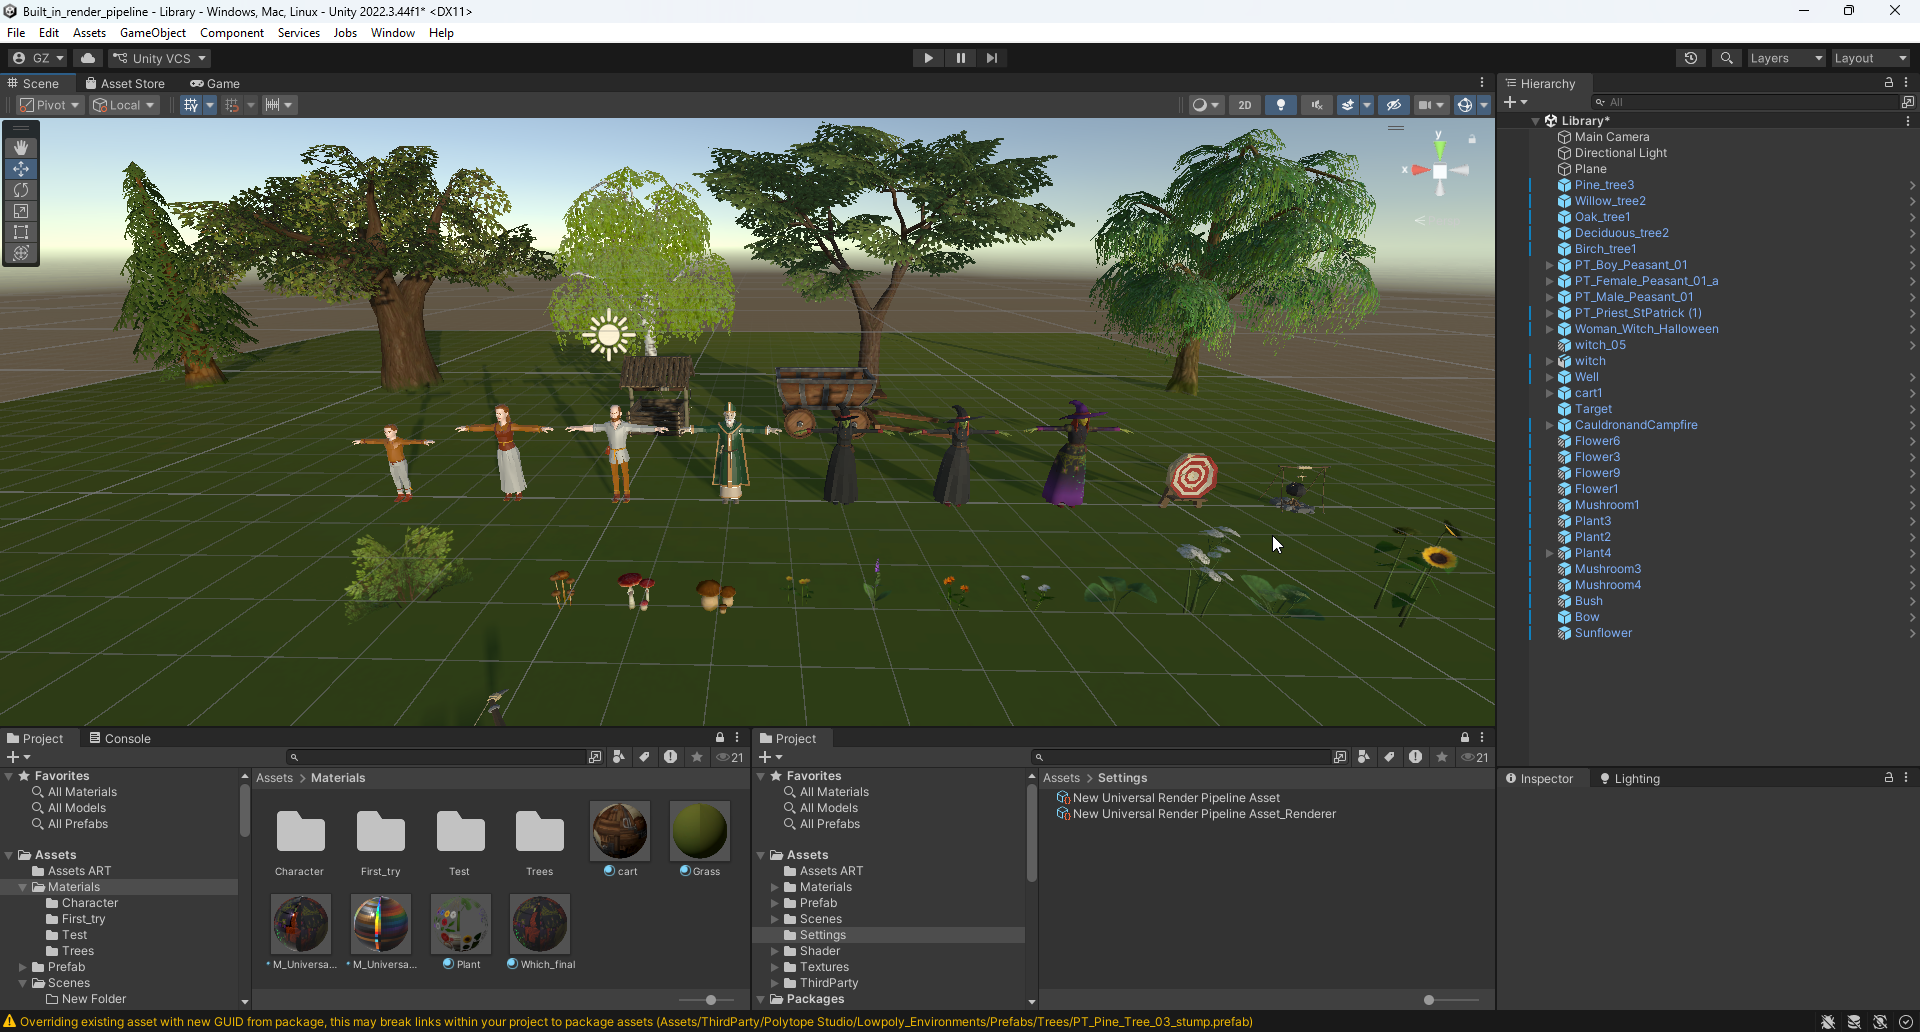
Task: Select the Hand view tool
Action: pos(21,148)
